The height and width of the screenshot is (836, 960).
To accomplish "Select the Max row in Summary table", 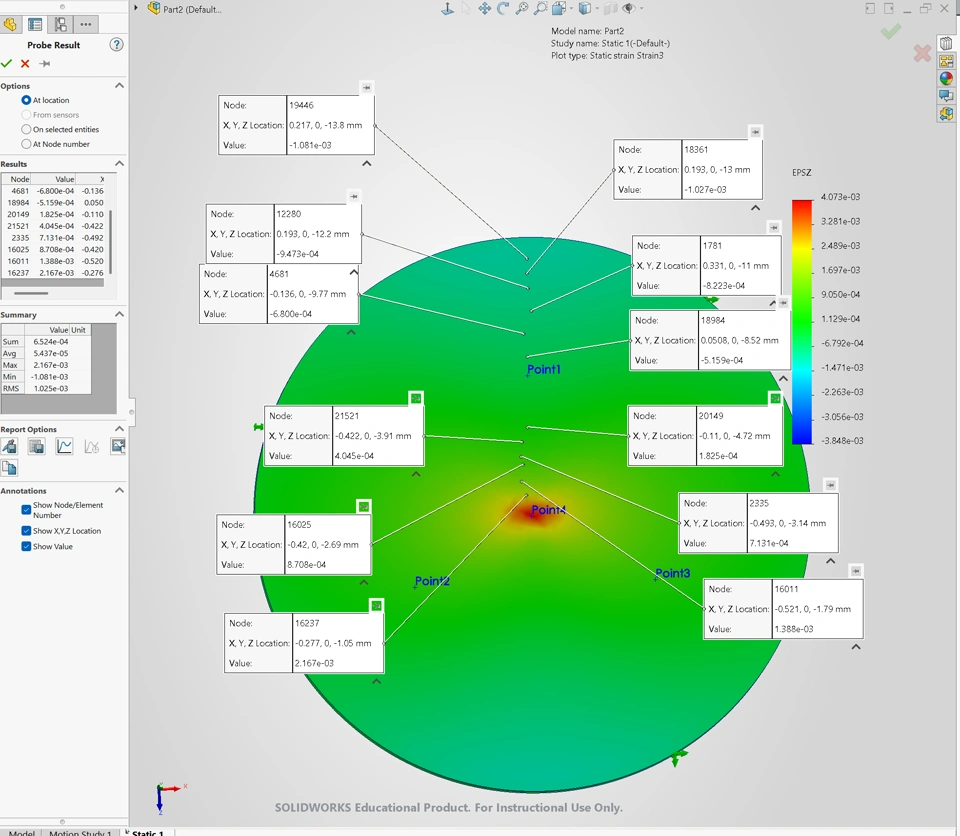I will (x=46, y=365).
